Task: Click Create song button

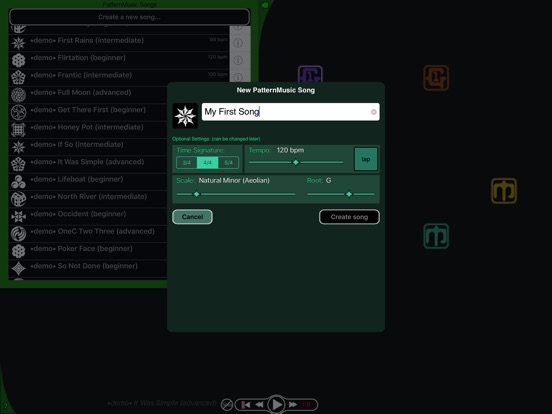Action: [349, 217]
